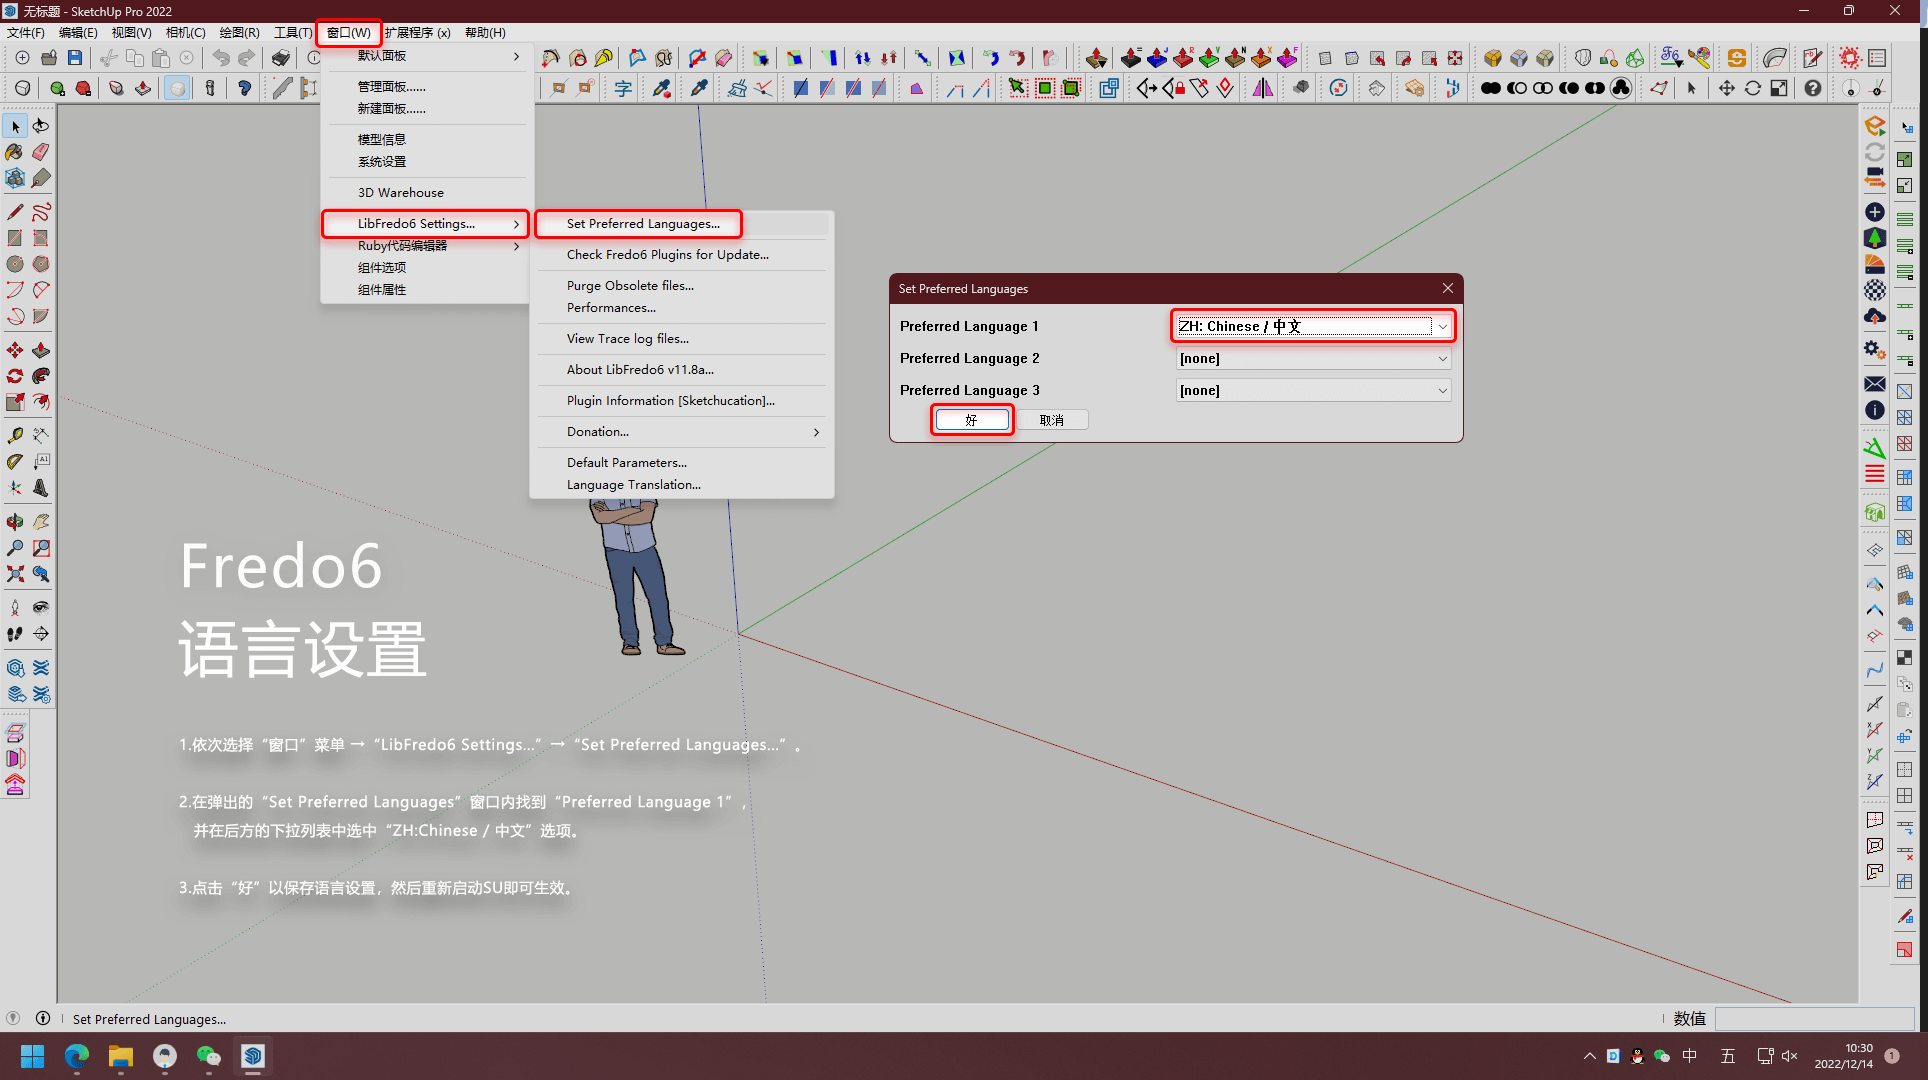Click the Windows Start button

[x=33, y=1056]
